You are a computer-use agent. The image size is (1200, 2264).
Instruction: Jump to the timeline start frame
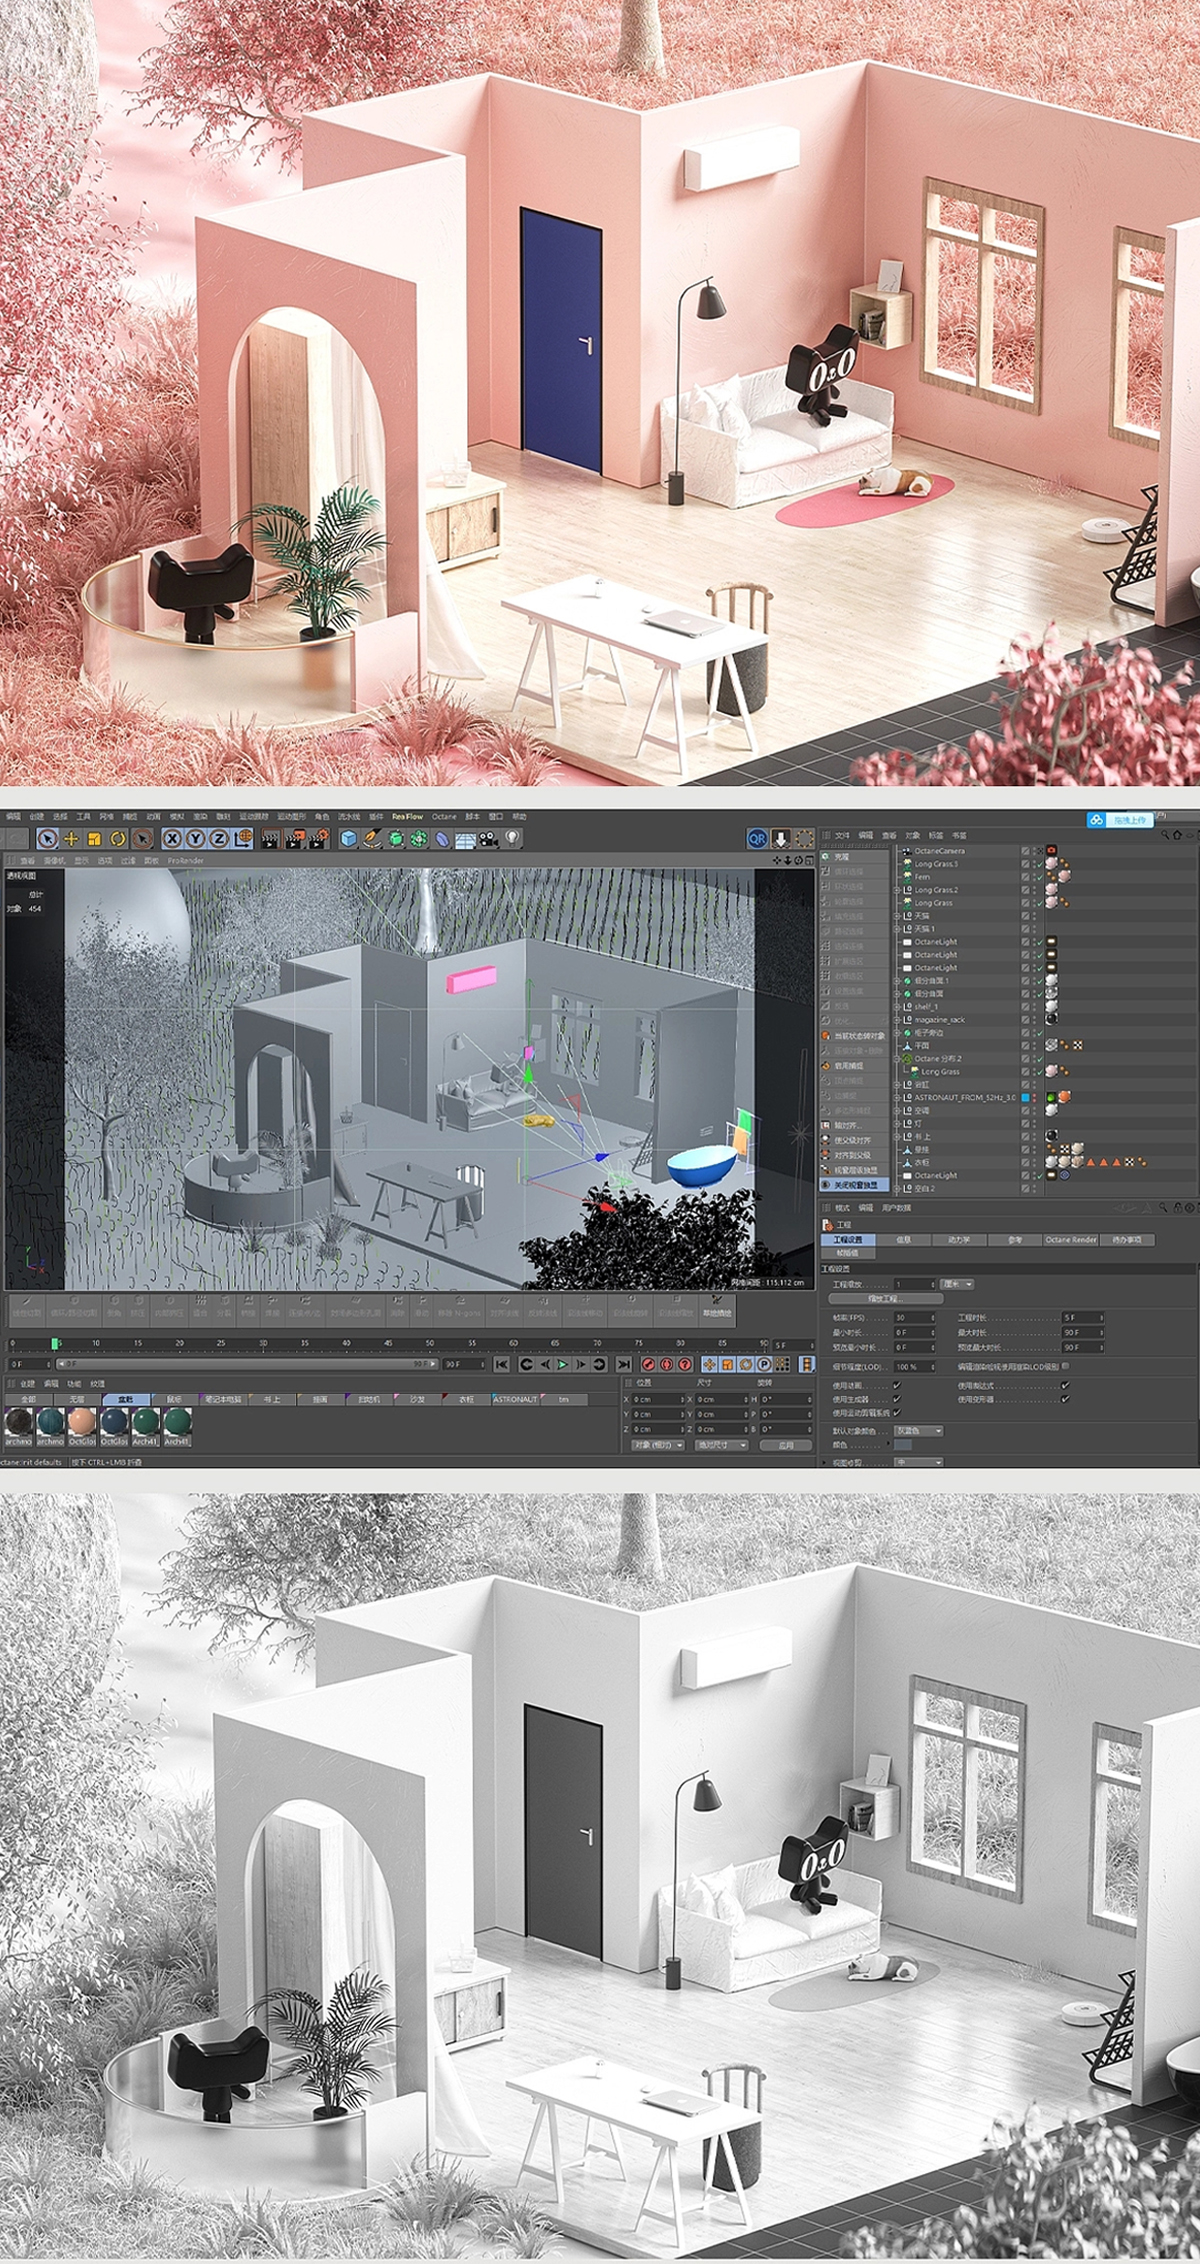coord(502,1364)
